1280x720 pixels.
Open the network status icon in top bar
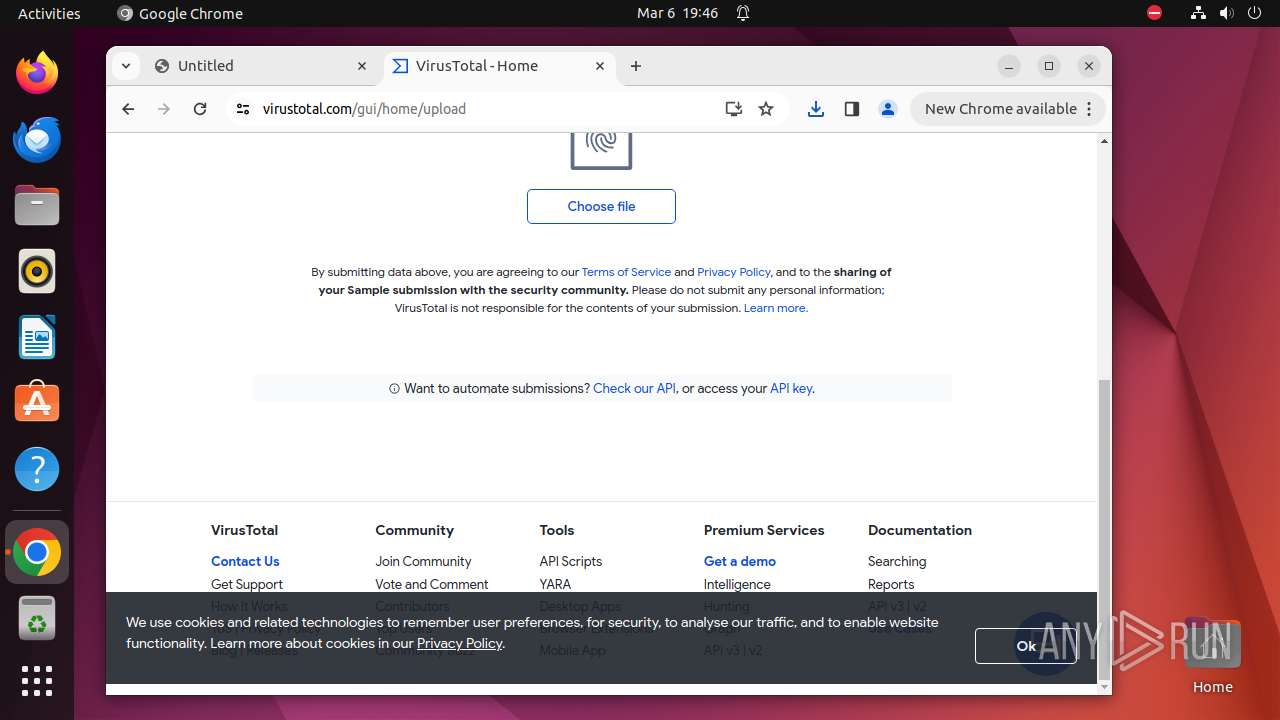[x=1198, y=13]
